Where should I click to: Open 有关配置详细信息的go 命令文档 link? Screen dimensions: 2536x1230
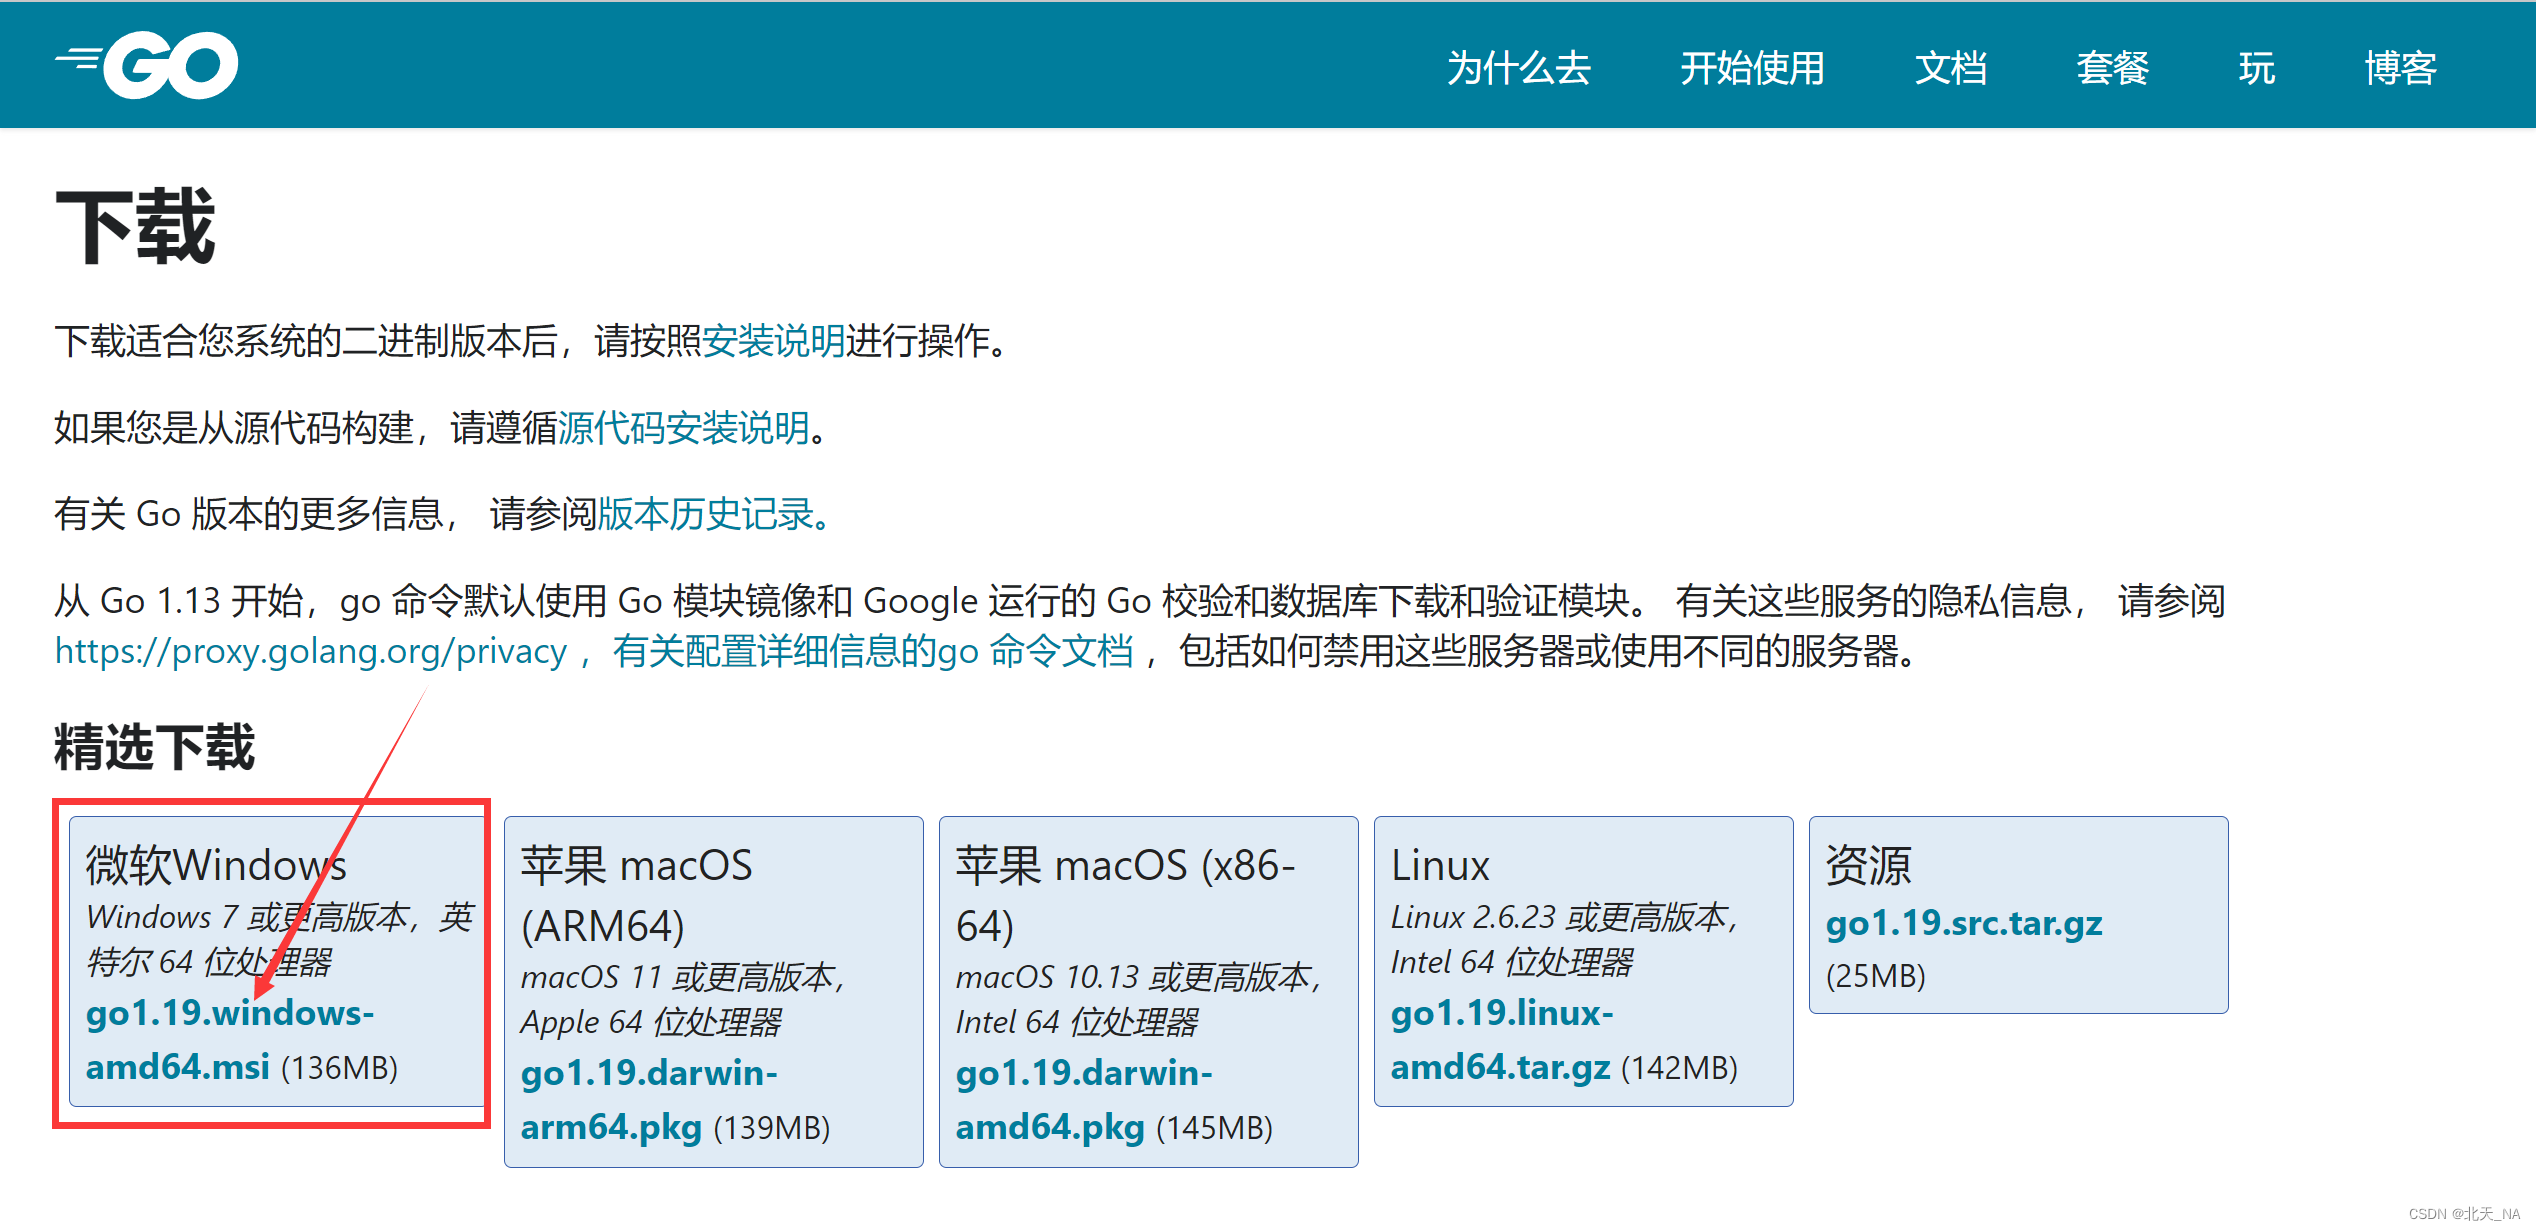(873, 651)
